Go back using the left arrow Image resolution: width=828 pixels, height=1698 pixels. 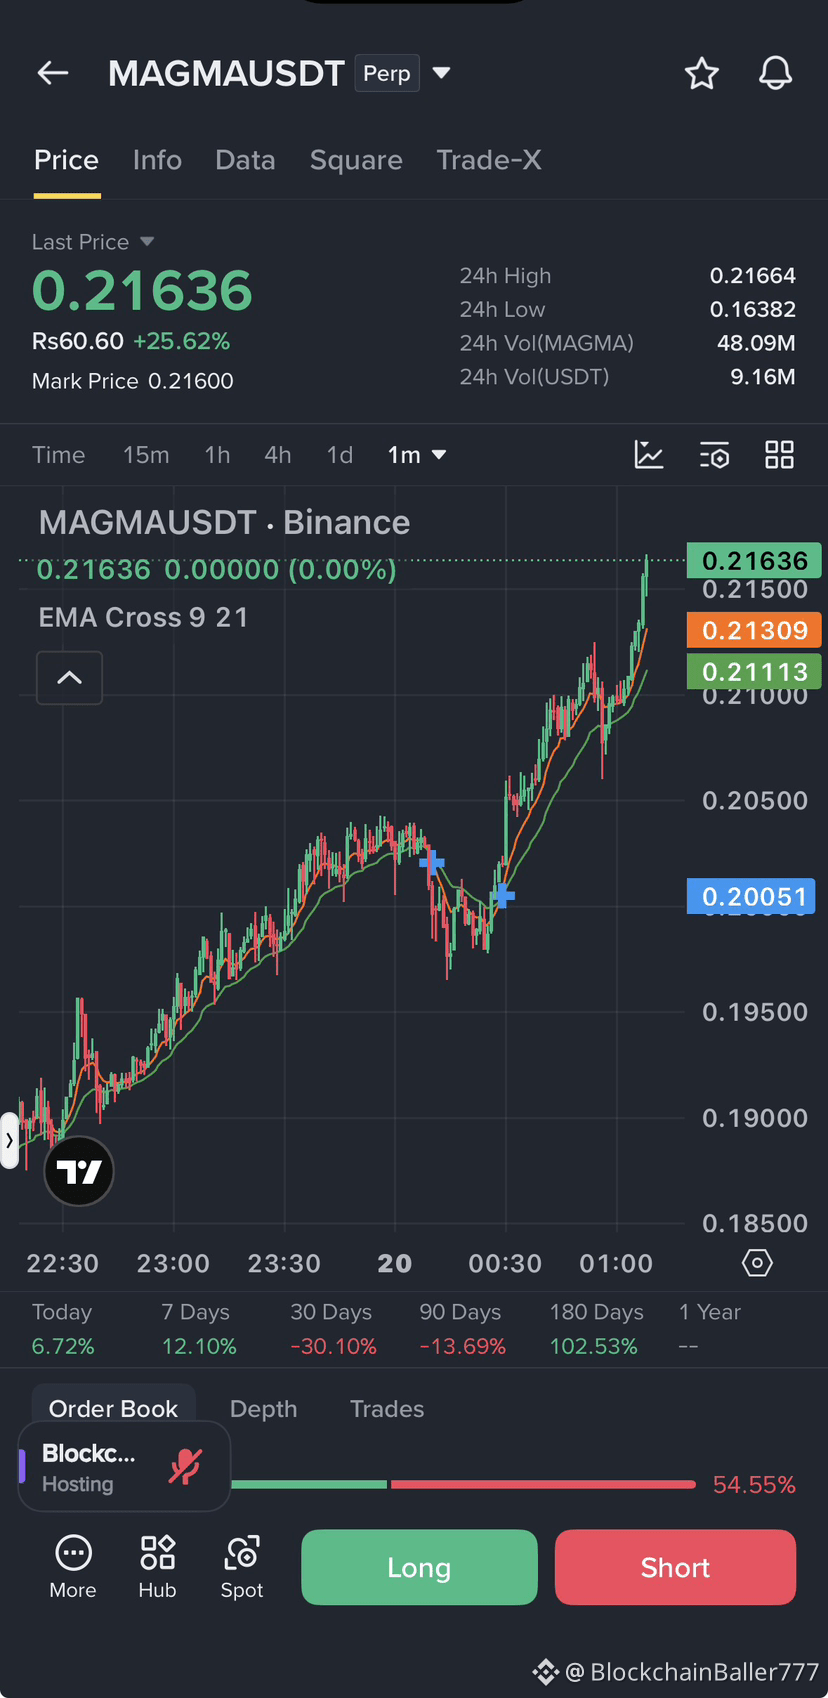(53, 73)
